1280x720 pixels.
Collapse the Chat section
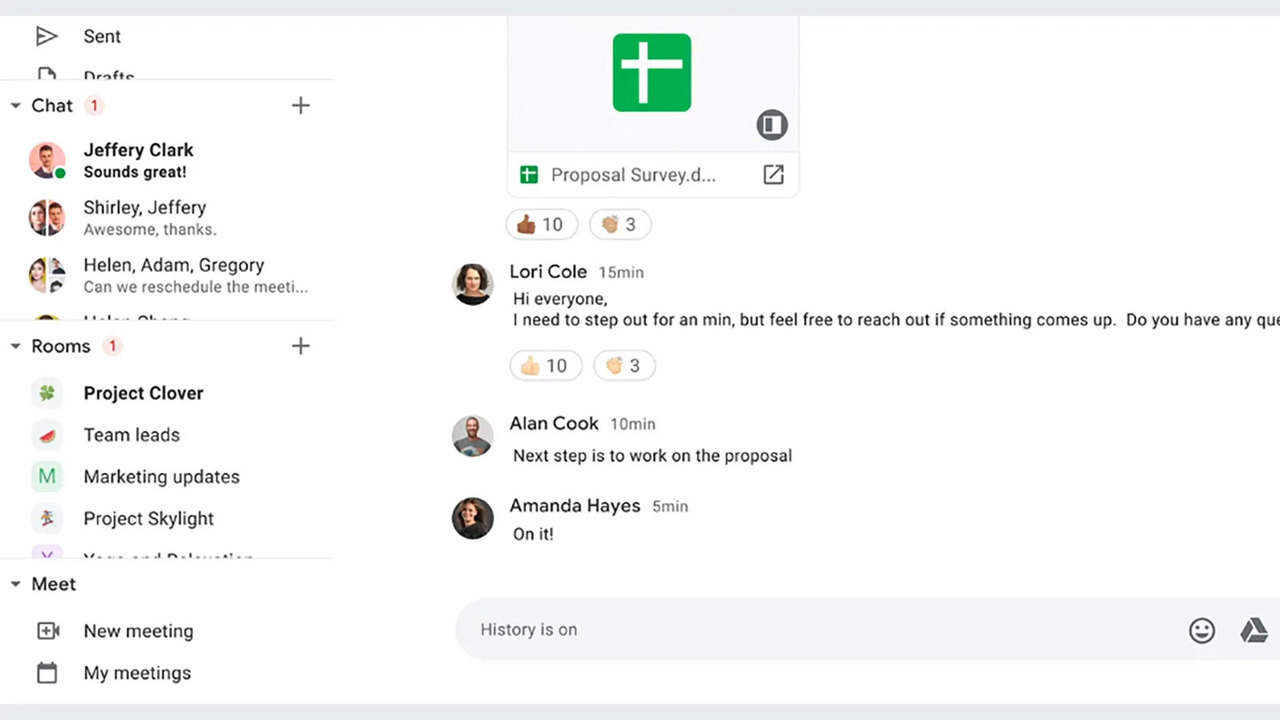click(16, 106)
